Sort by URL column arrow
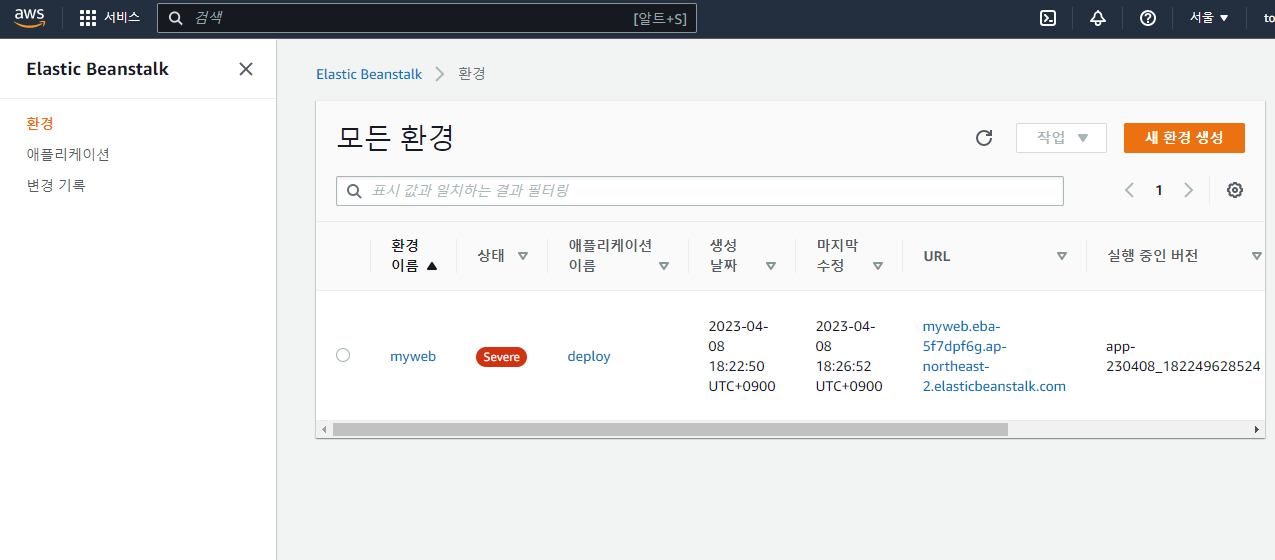The width and height of the screenshot is (1275, 560). click(1062, 256)
